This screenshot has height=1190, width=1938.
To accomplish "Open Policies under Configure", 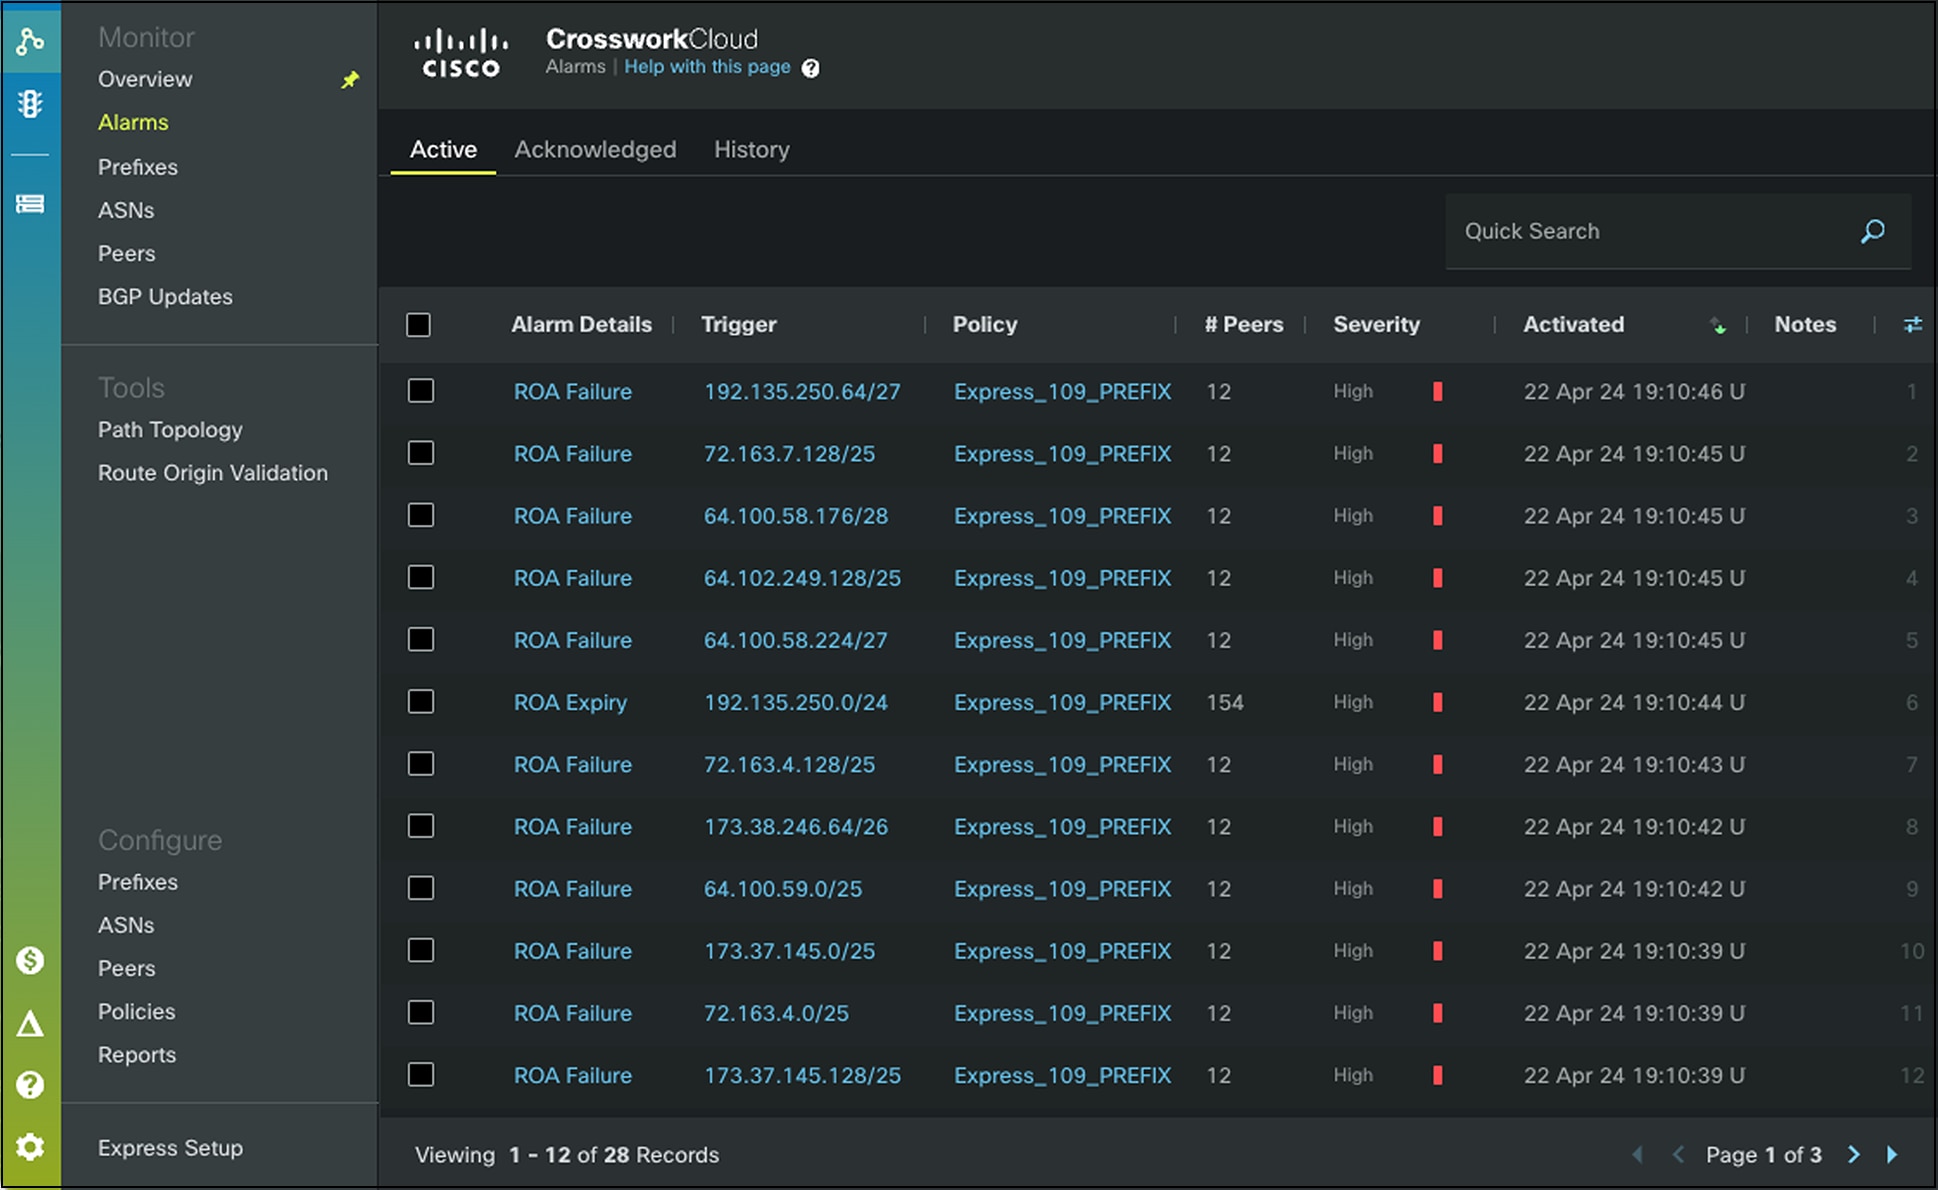I will coord(136,1011).
